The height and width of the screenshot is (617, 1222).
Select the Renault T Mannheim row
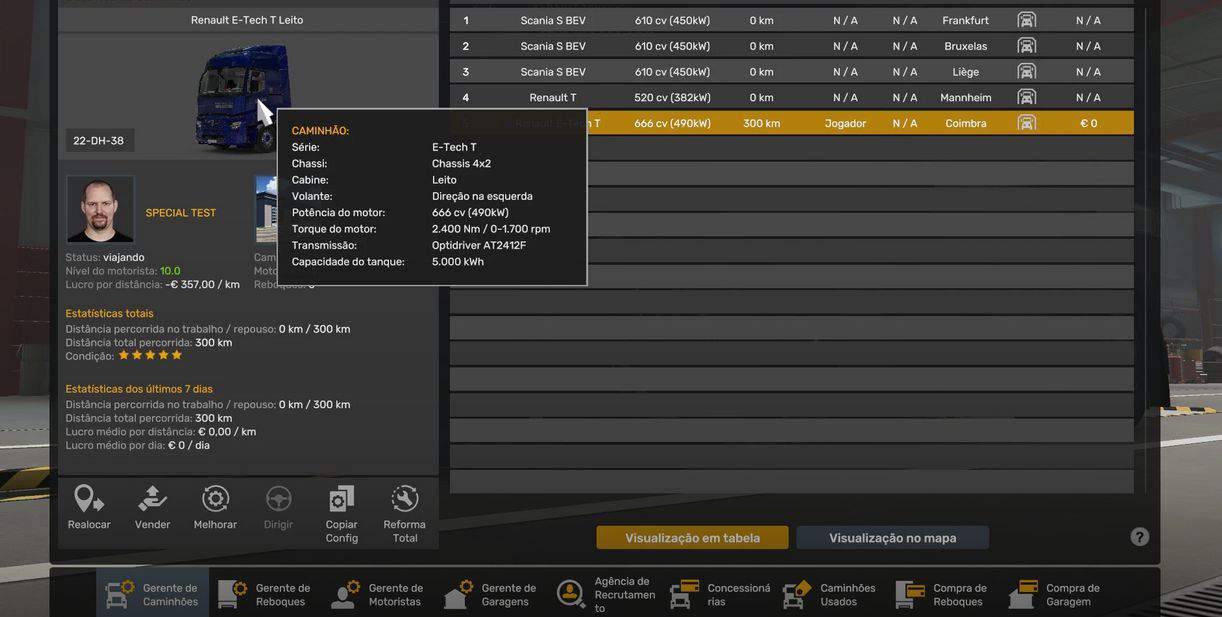[x=790, y=98]
